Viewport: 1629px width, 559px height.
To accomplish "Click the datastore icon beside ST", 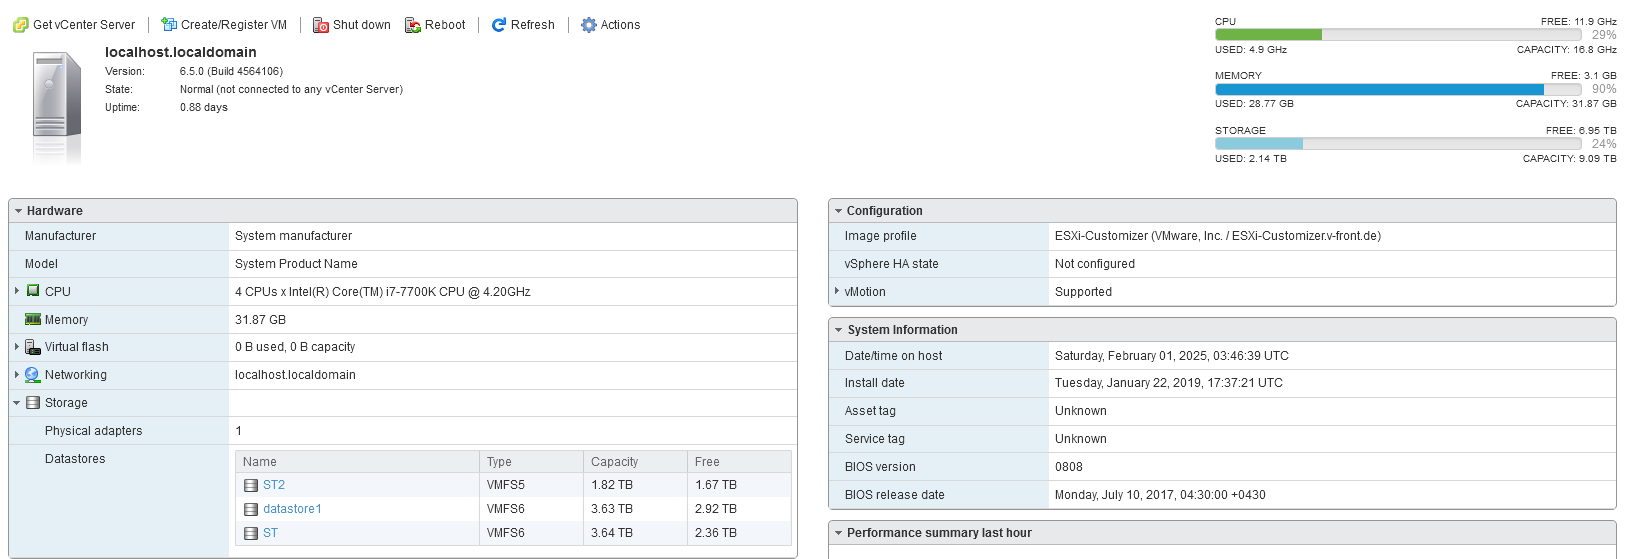I will tap(251, 533).
